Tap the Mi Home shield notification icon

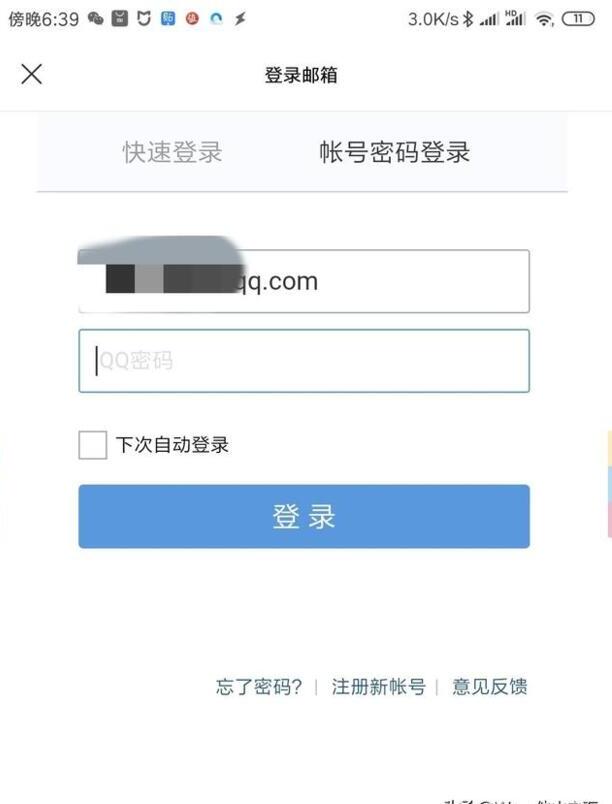144,19
